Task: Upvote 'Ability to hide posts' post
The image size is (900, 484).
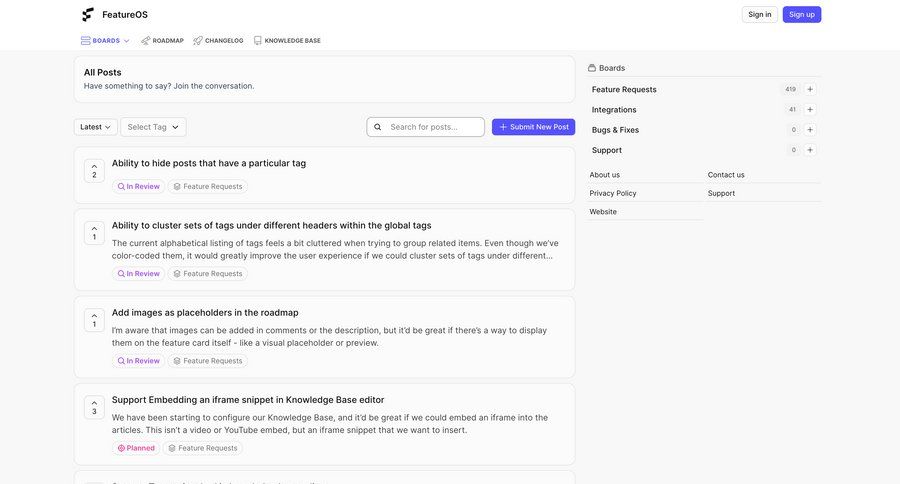Action: coord(94,171)
